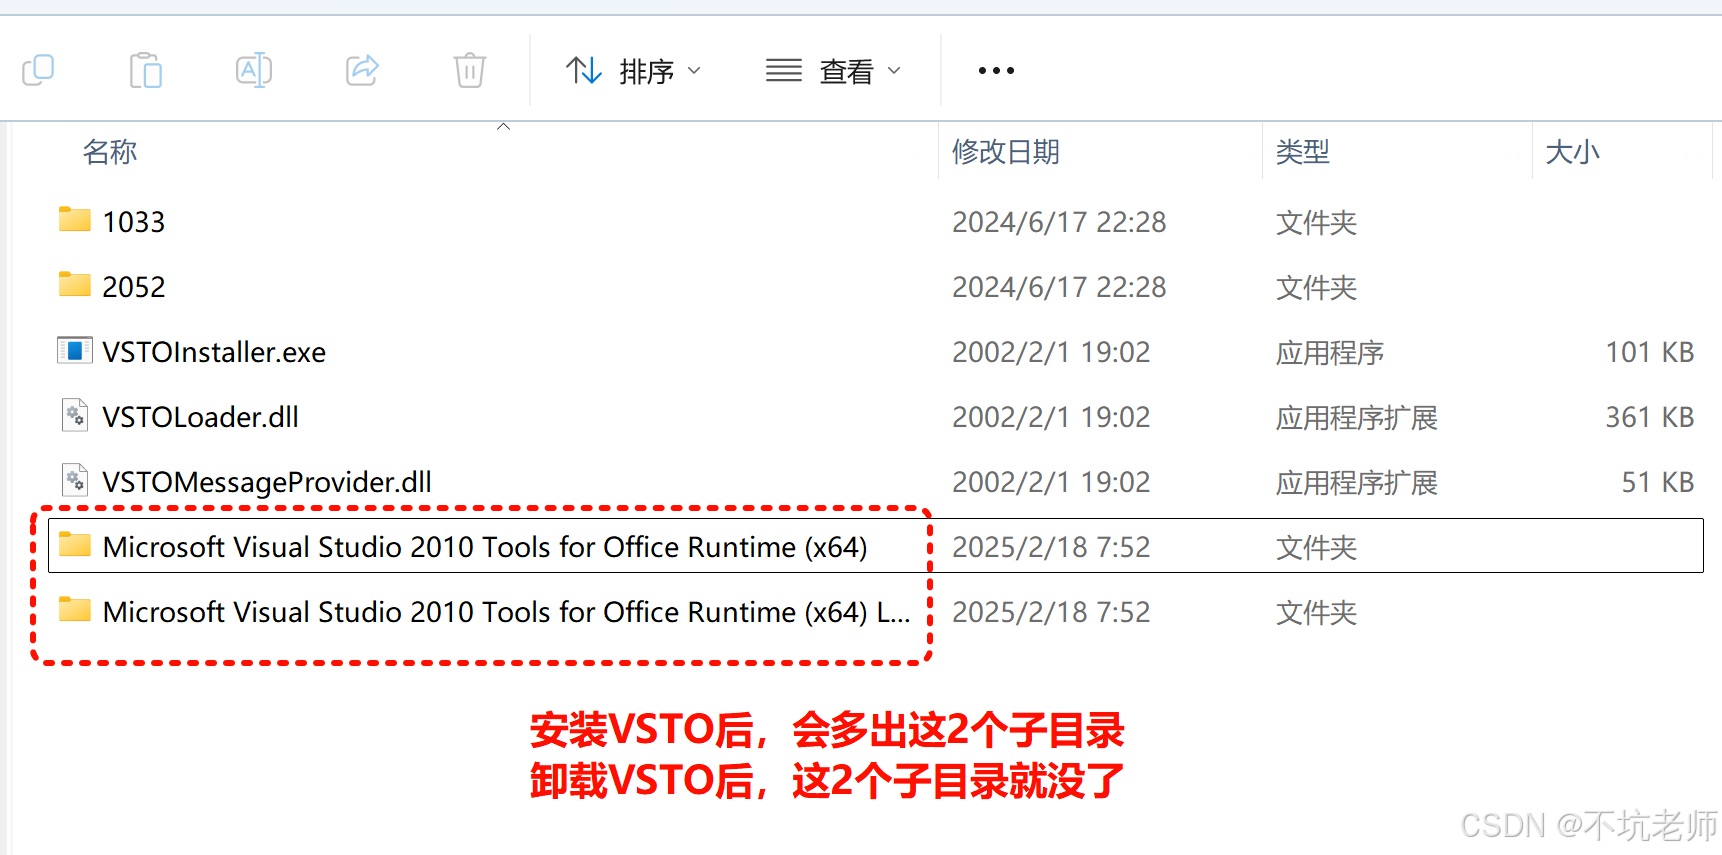Click the 361 KB size value

[1650, 417]
